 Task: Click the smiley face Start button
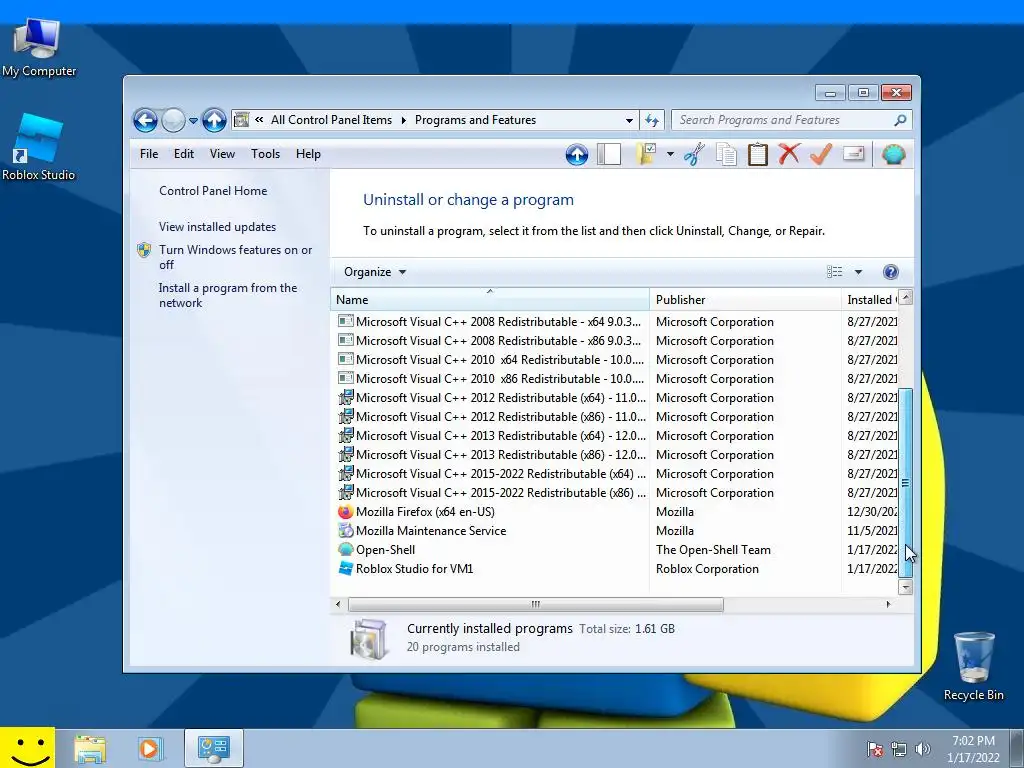coord(27,748)
